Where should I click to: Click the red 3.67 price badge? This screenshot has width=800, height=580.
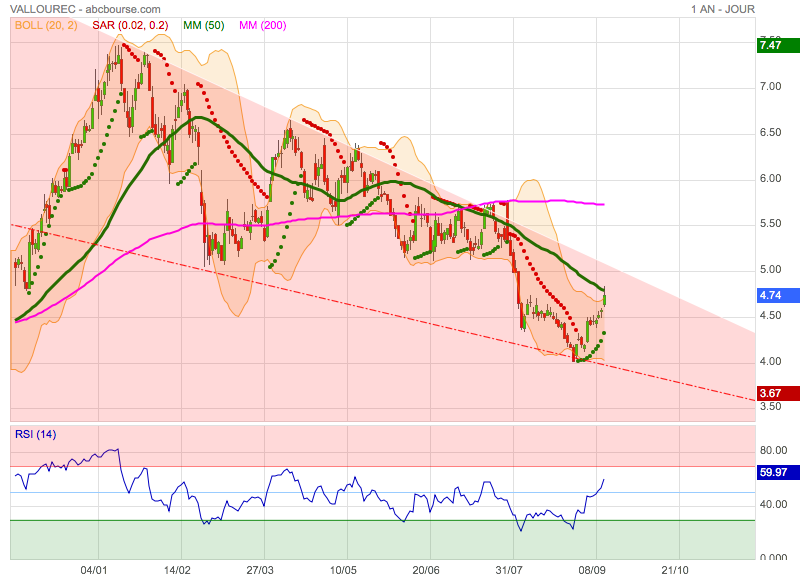[x=778, y=393]
